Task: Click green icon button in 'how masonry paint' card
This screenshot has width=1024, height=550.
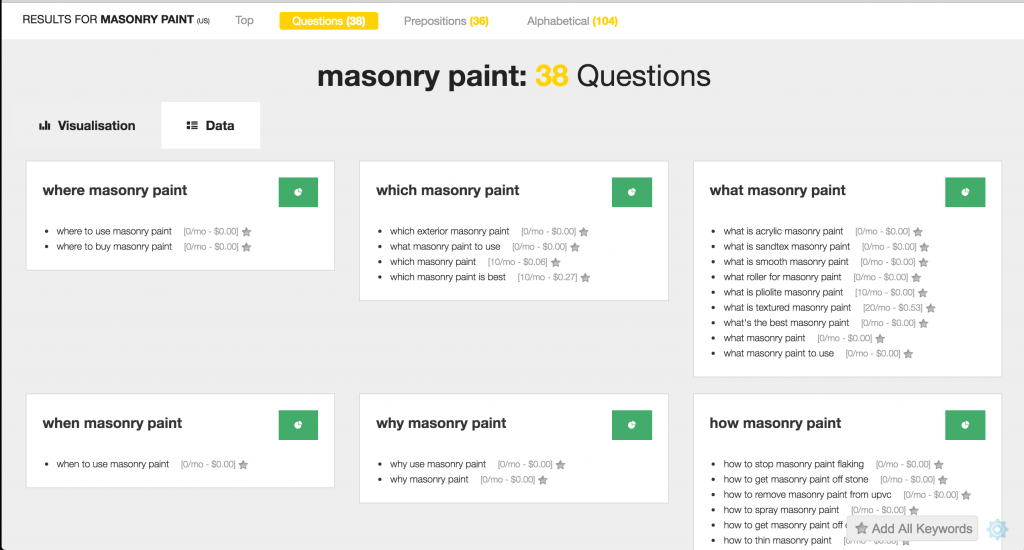Action: (965, 425)
